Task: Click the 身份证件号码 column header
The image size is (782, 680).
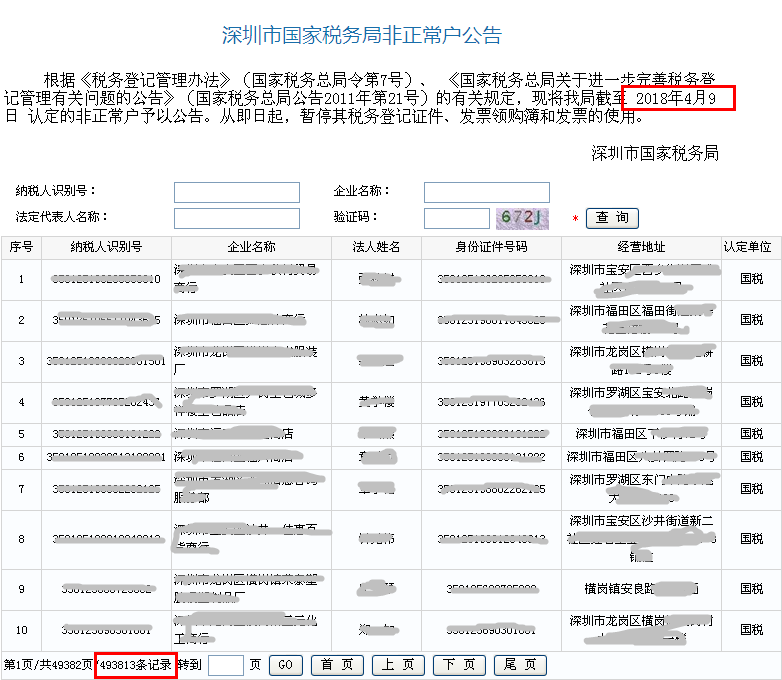Action: click(x=491, y=247)
